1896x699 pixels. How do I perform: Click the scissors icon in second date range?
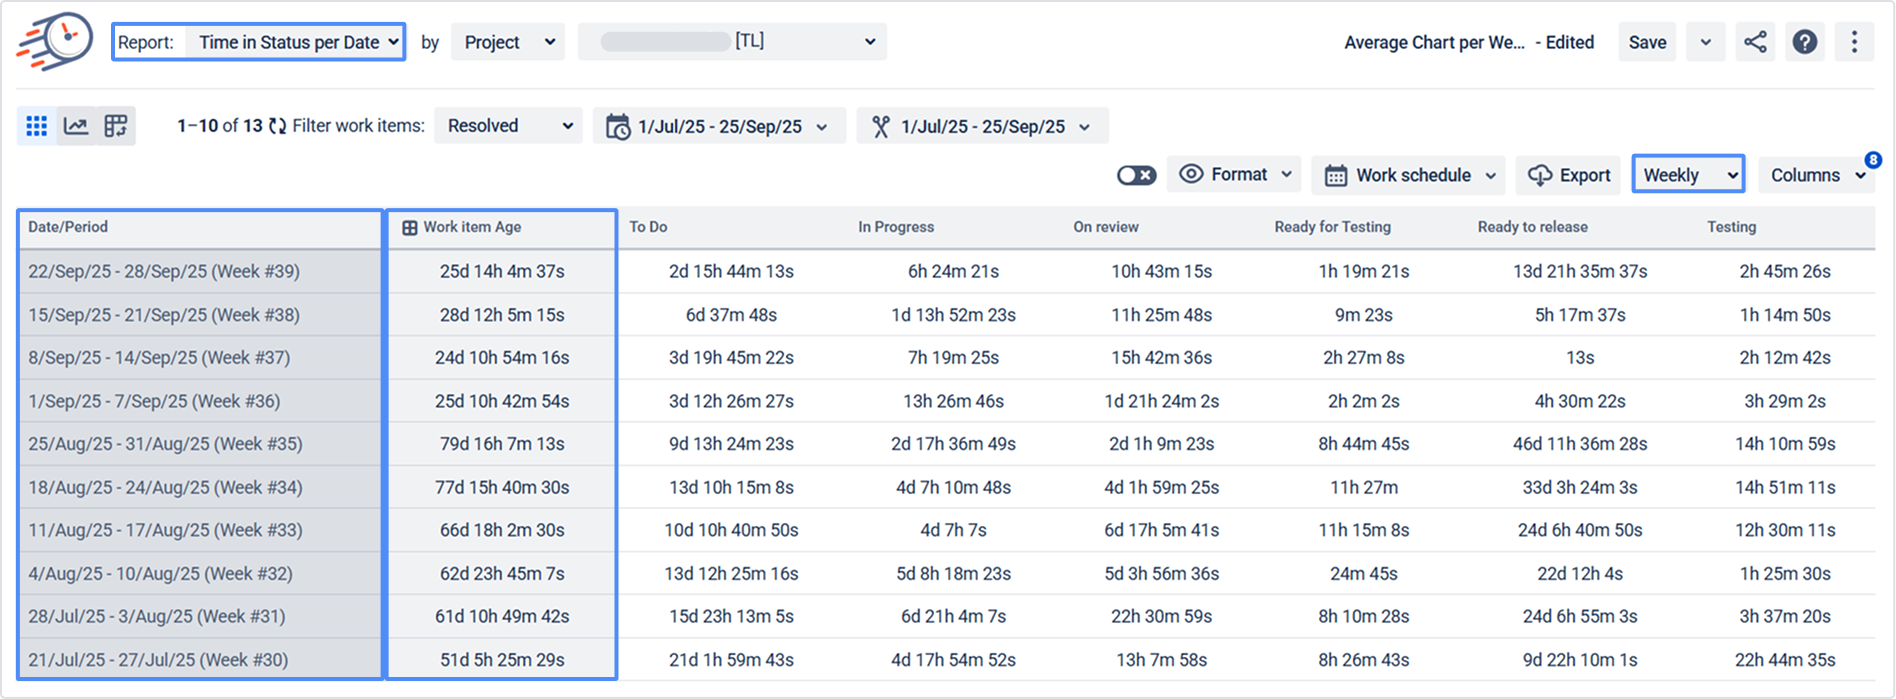click(x=881, y=127)
